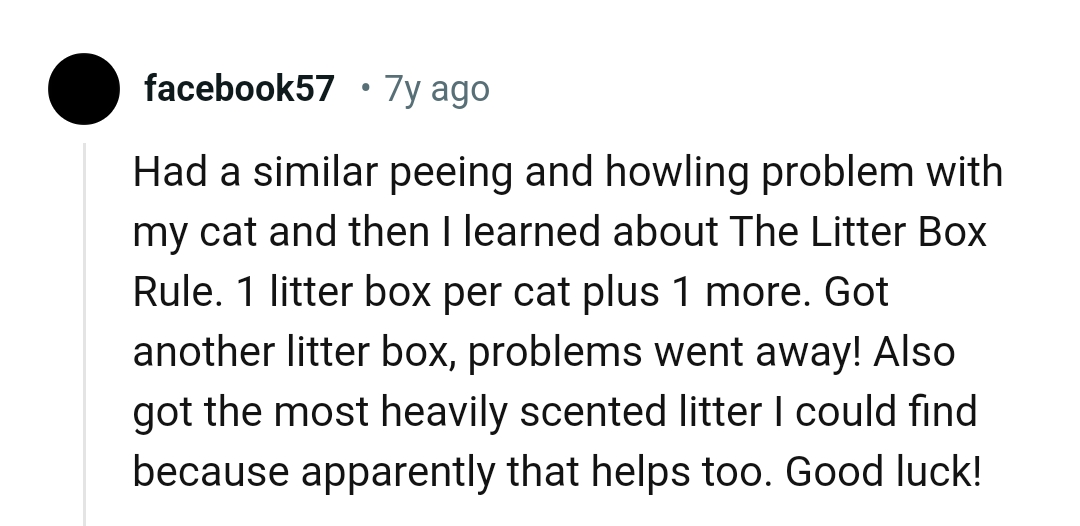Click the text "The Litter Box"
This screenshot has width=1080, height=526.
tap(859, 232)
